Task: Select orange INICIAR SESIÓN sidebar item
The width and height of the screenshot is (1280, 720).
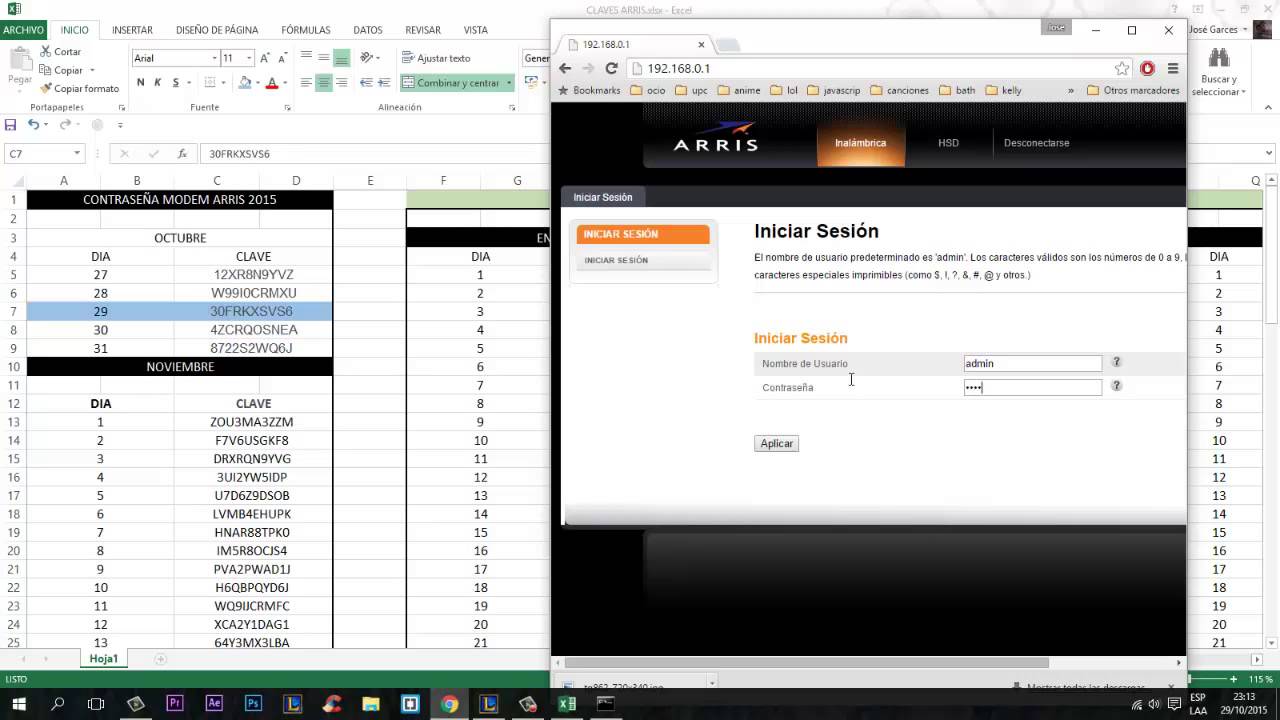Action: tap(643, 234)
